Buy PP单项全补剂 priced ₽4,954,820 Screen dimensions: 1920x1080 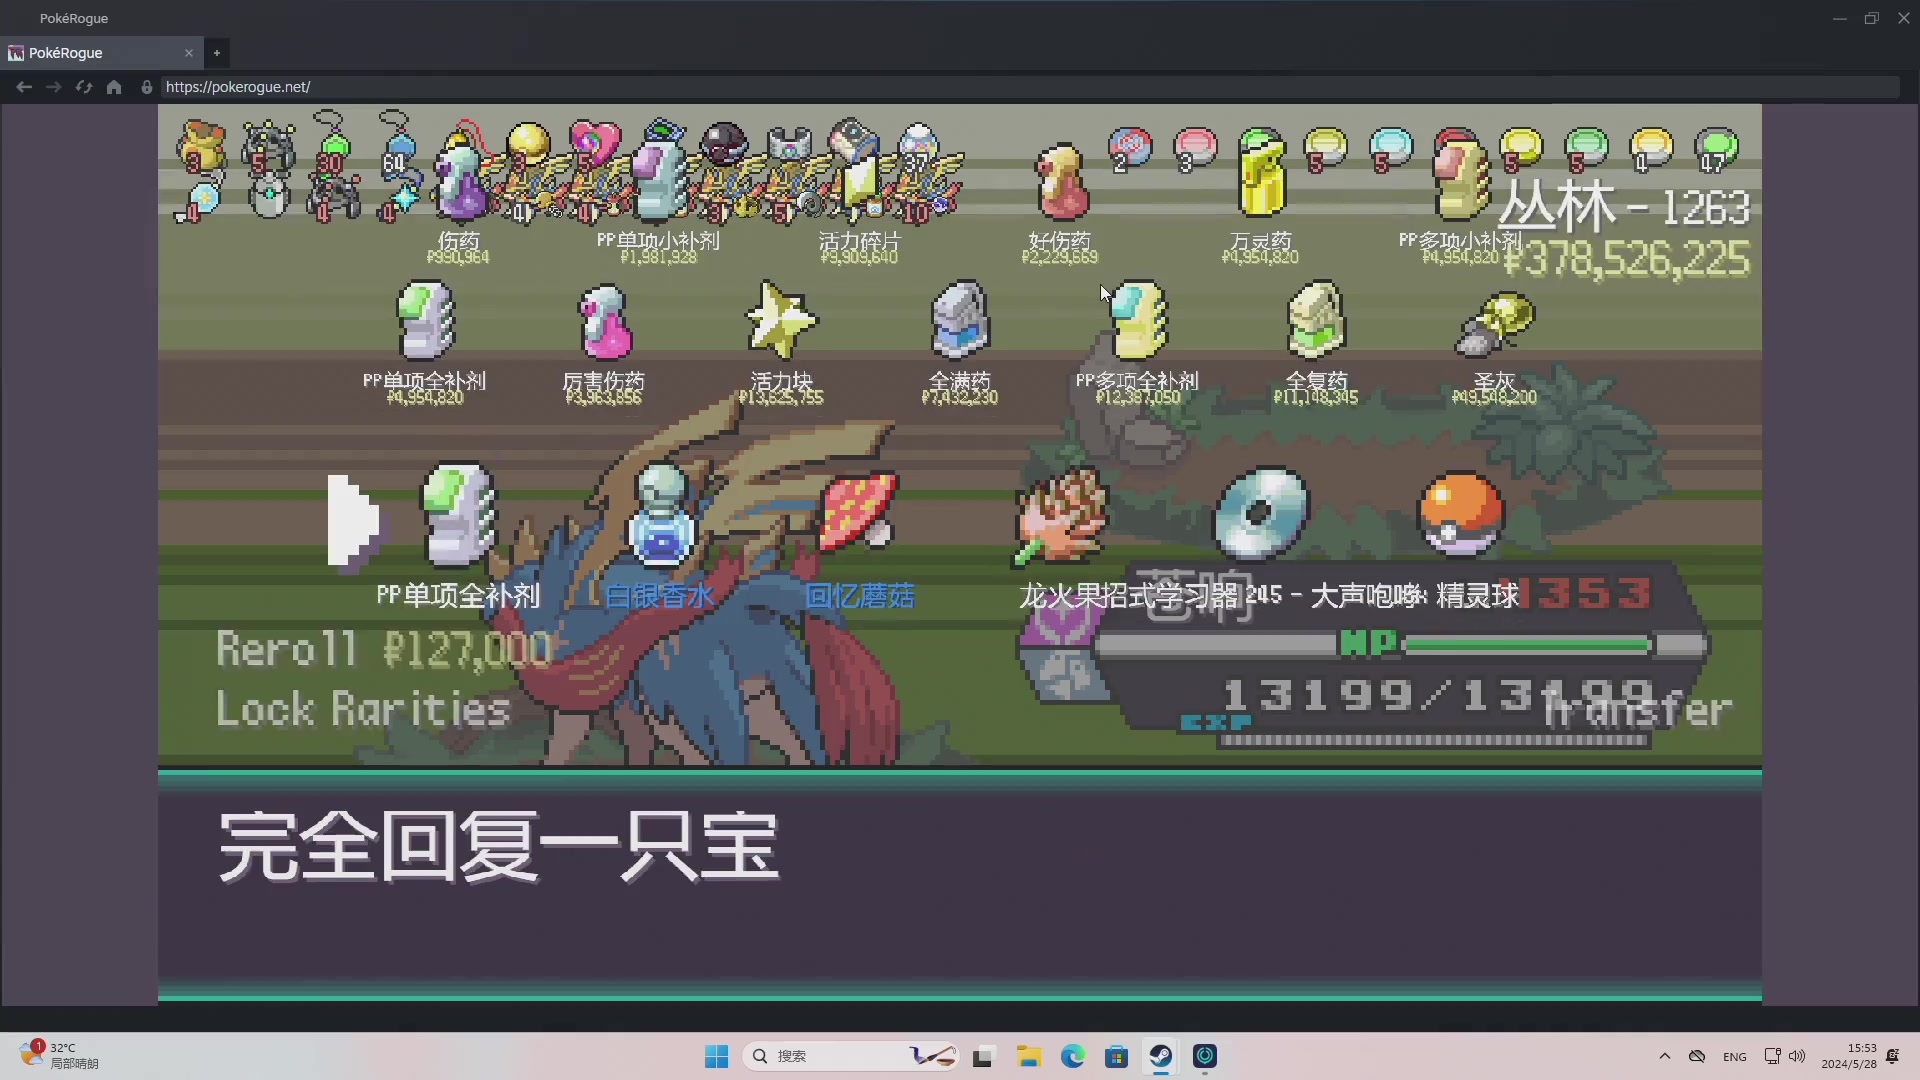coord(425,320)
